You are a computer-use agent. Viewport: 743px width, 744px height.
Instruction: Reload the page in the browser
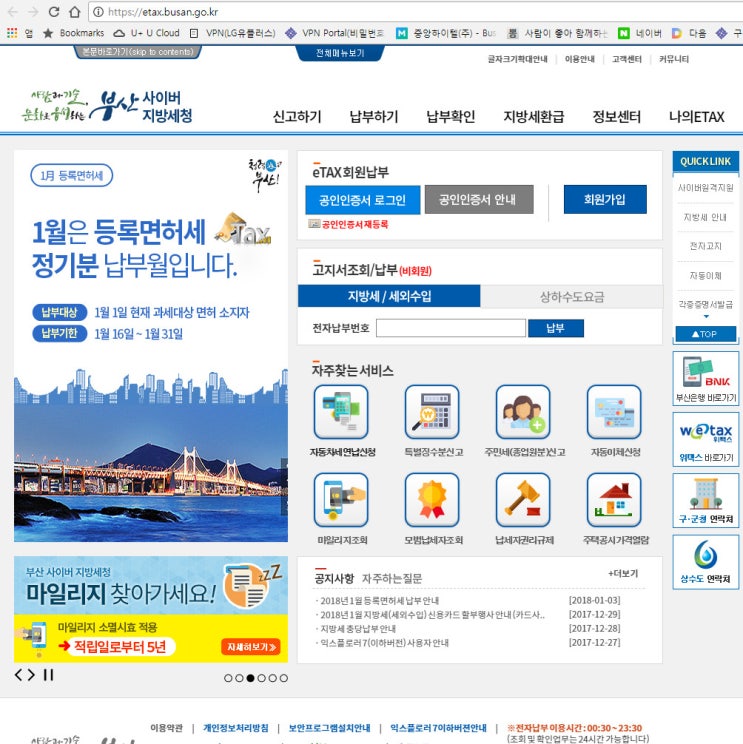pos(54,12)
